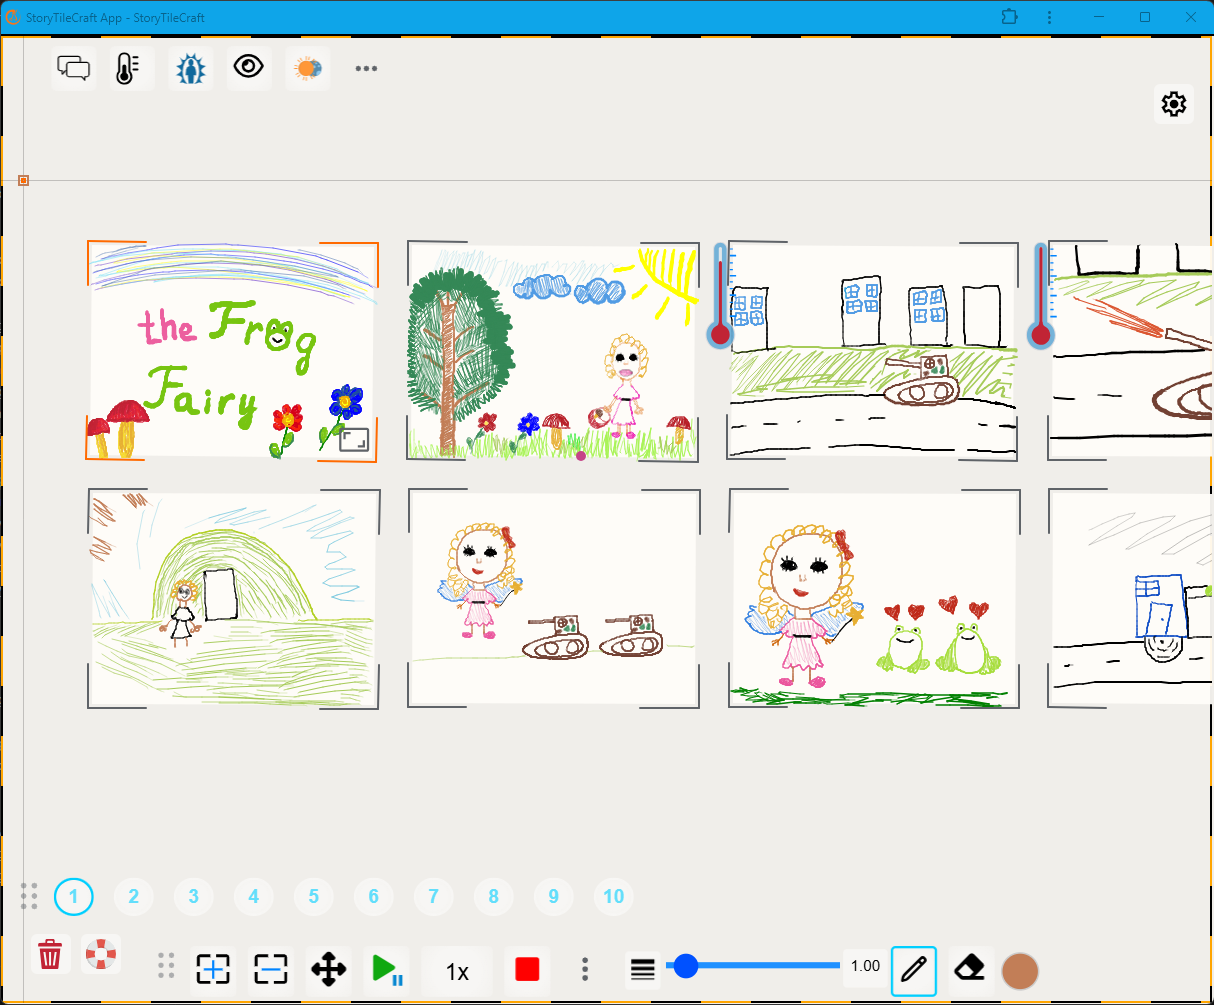
Task: Open the speech bubbles comments icon
Action: (x=74, y=68)
